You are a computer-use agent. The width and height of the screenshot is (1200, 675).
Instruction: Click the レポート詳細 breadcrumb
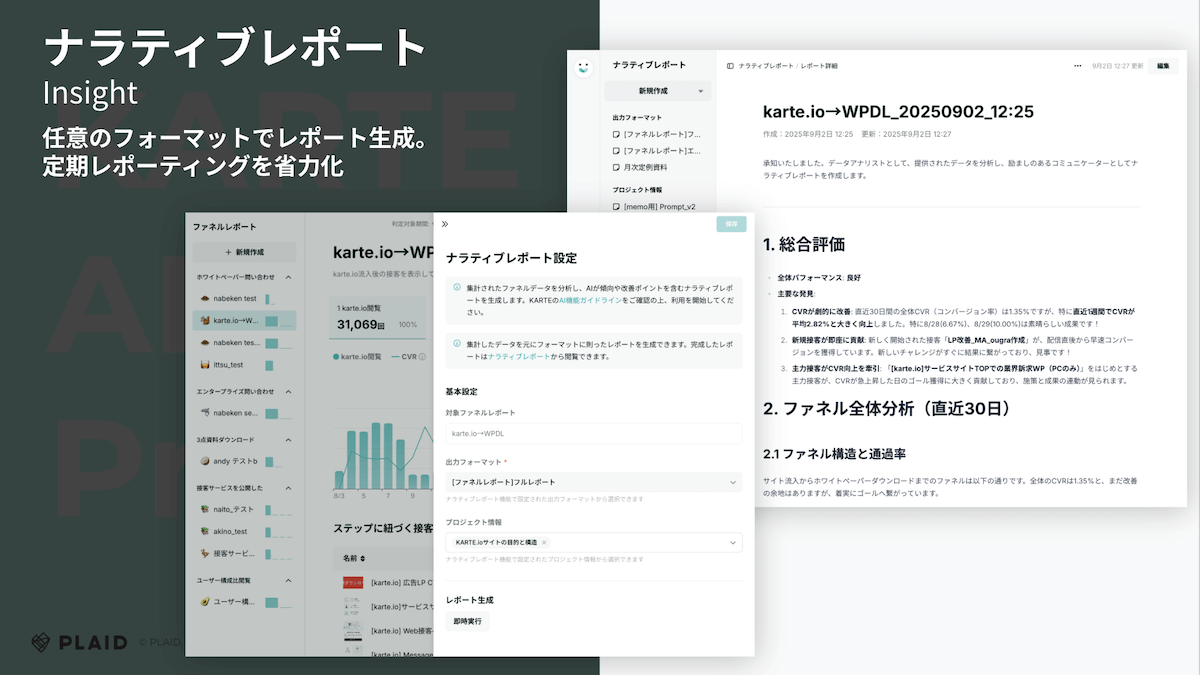[x=820, y=65]
